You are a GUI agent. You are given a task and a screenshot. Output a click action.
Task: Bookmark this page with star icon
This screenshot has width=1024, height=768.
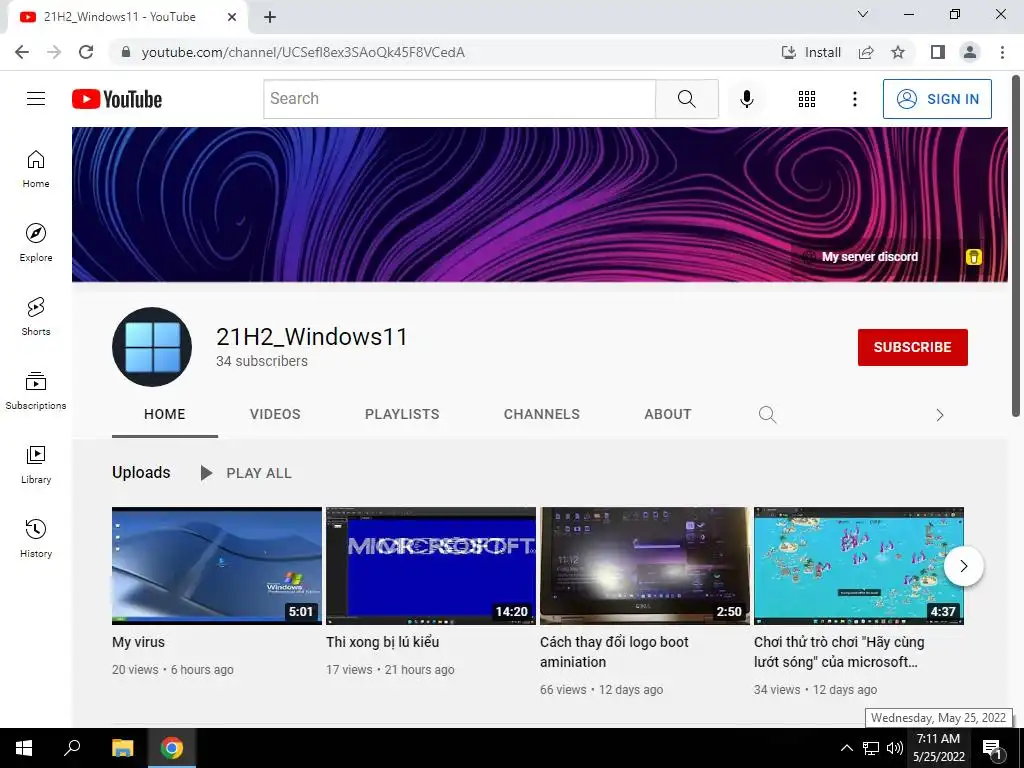tap(898, 52)
